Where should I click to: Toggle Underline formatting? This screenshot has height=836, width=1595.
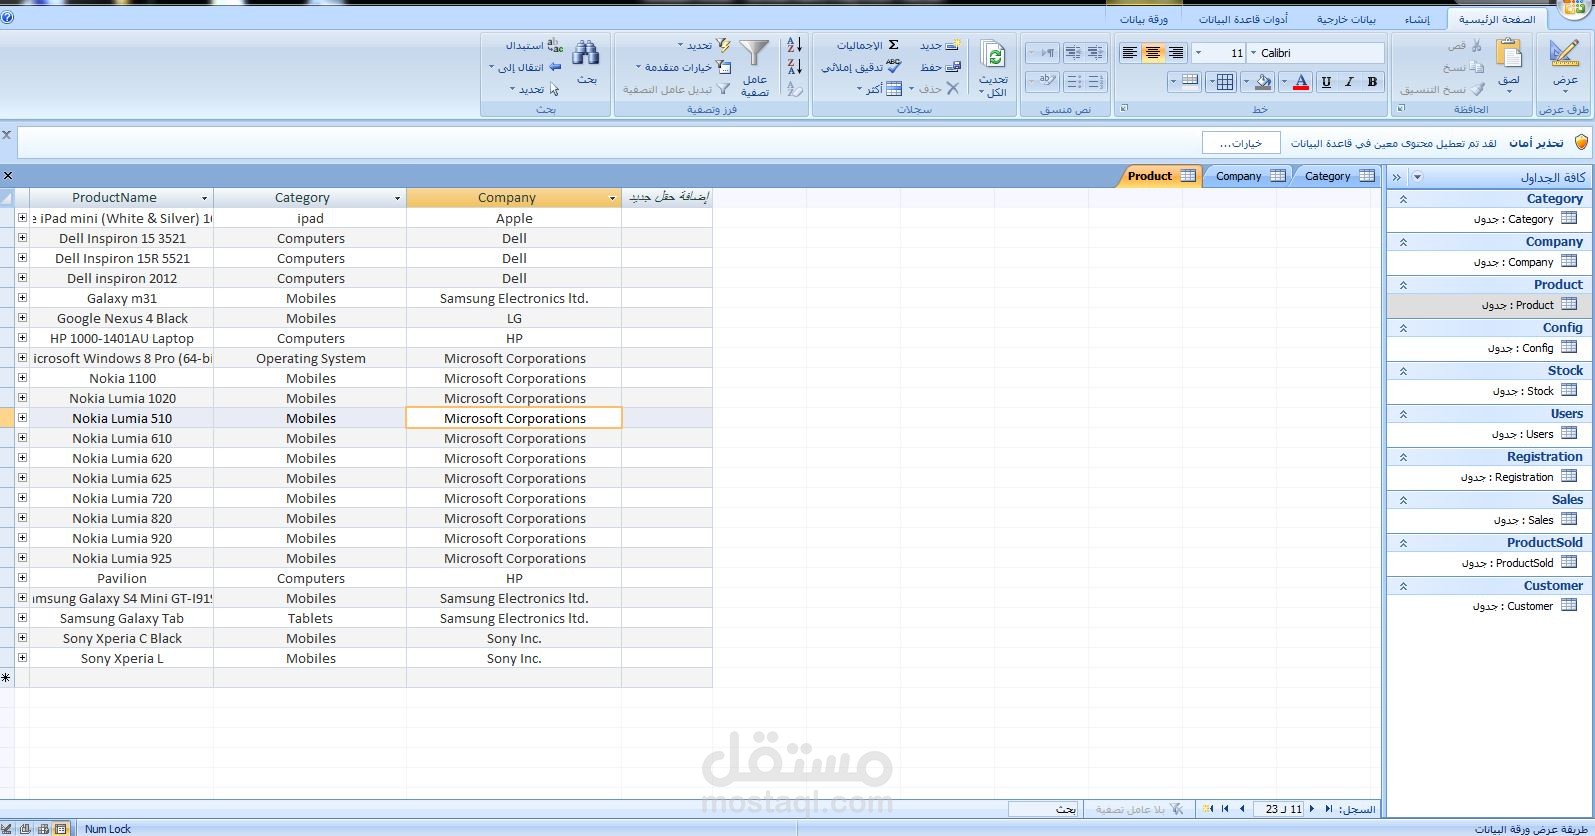click(1326, 82)
